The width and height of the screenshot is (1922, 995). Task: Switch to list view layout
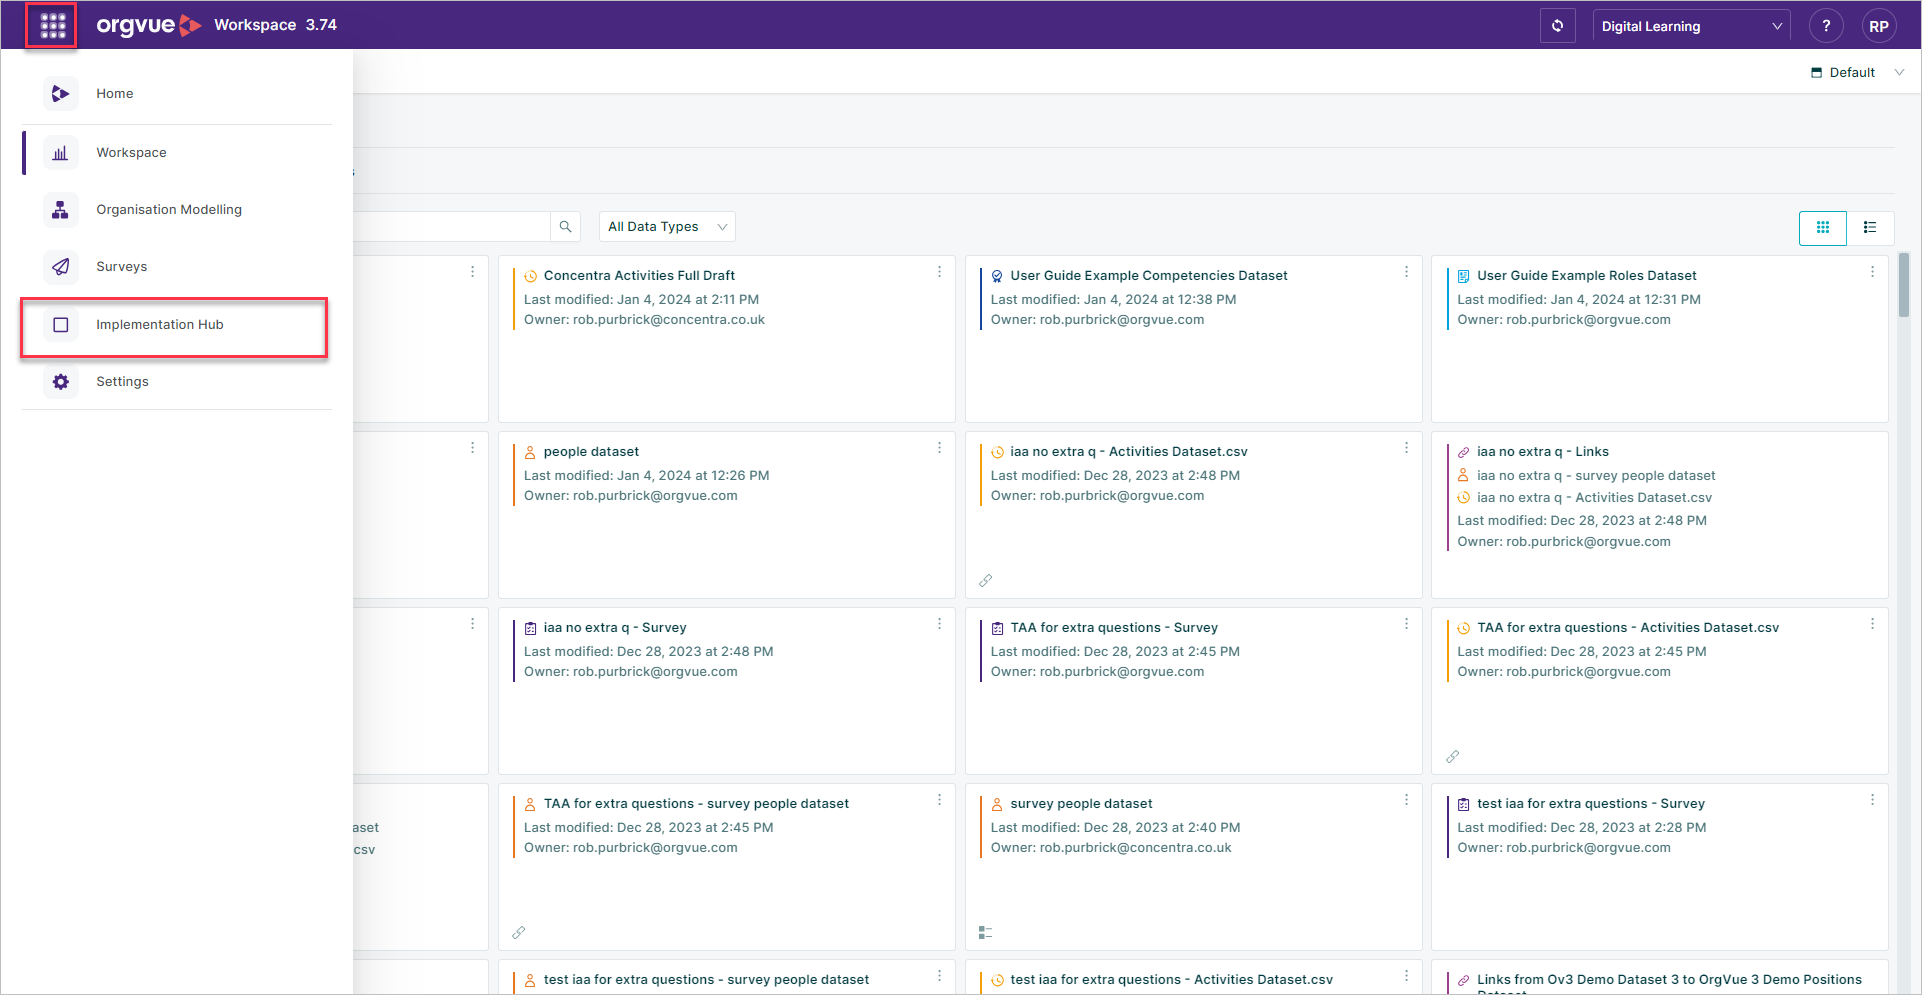coord(1869,228)
